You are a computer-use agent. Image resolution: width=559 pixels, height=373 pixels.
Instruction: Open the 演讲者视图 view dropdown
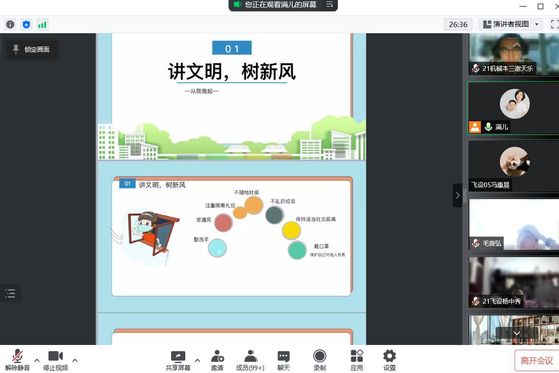click(x=511, y=24)
